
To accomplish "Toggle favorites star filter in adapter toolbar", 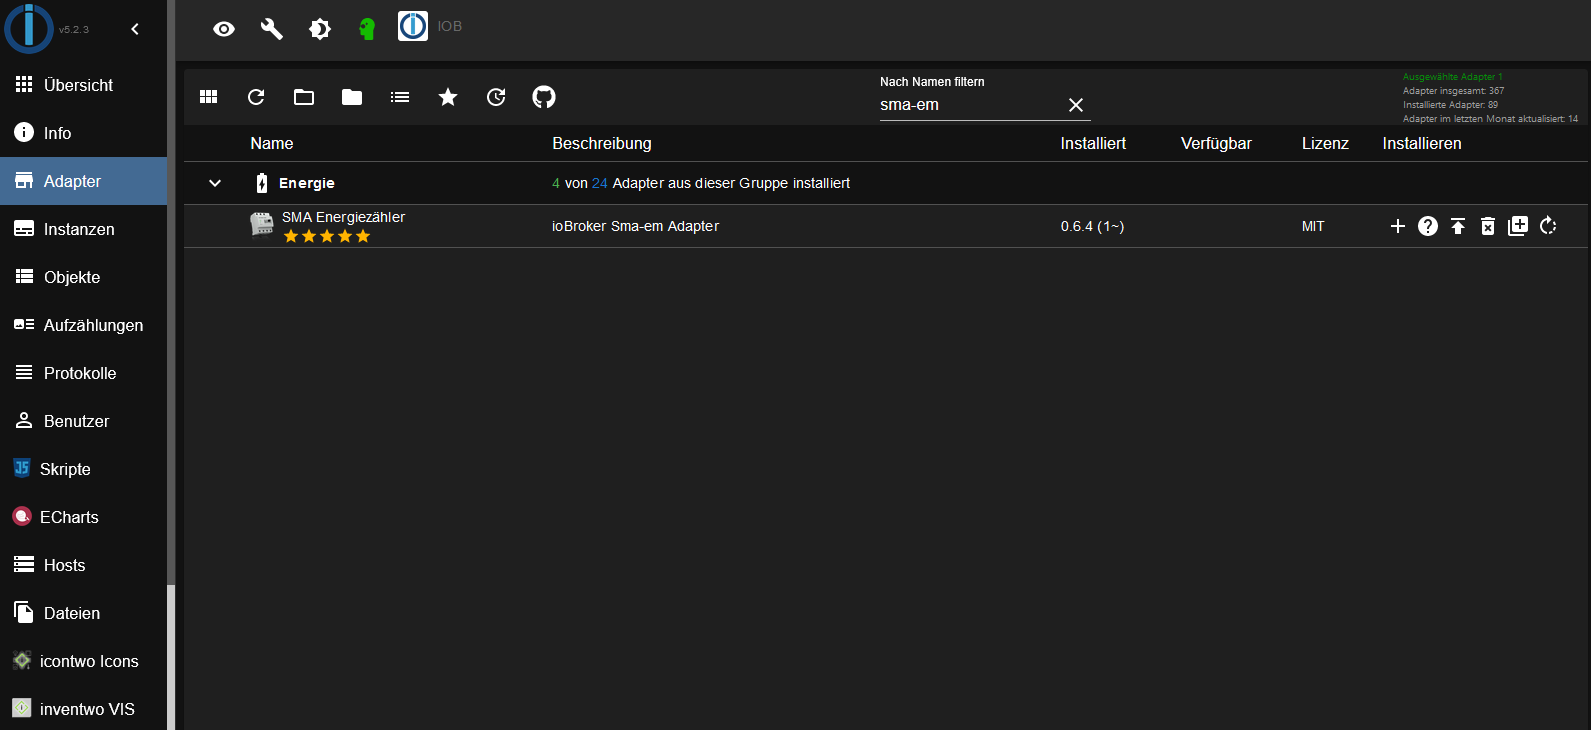I will coord(448,97).
